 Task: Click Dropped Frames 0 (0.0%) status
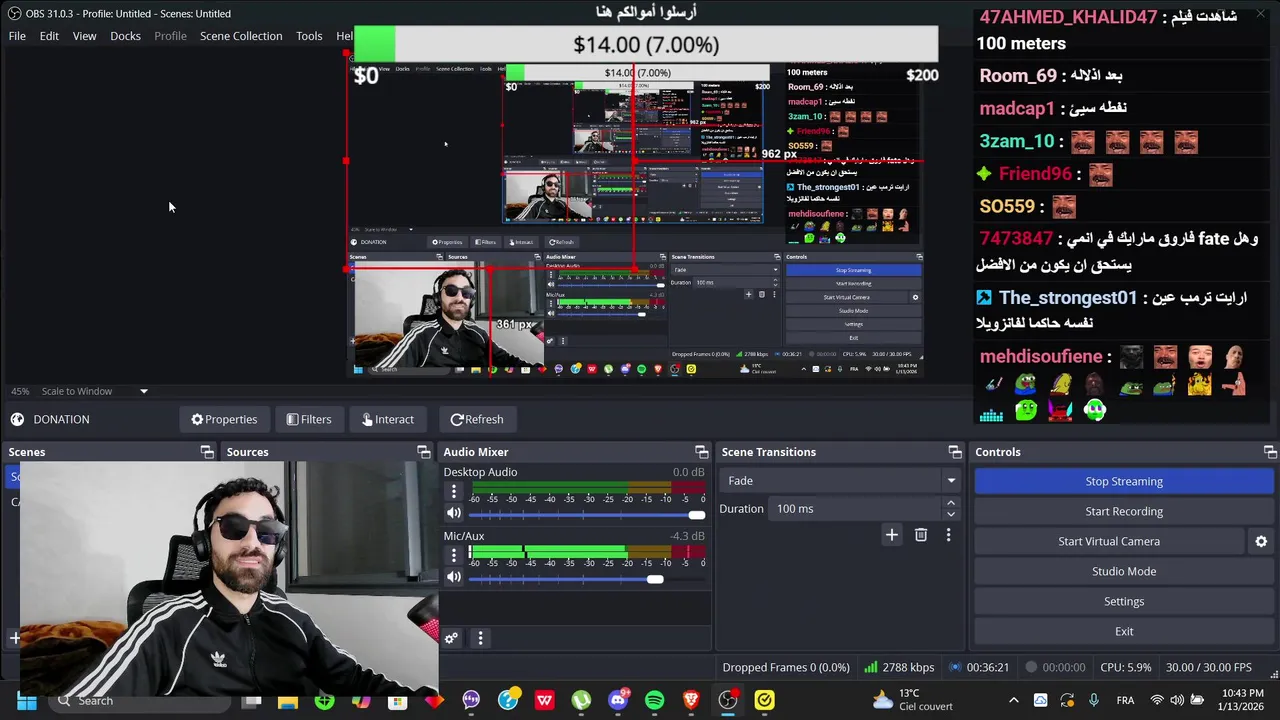786,667
